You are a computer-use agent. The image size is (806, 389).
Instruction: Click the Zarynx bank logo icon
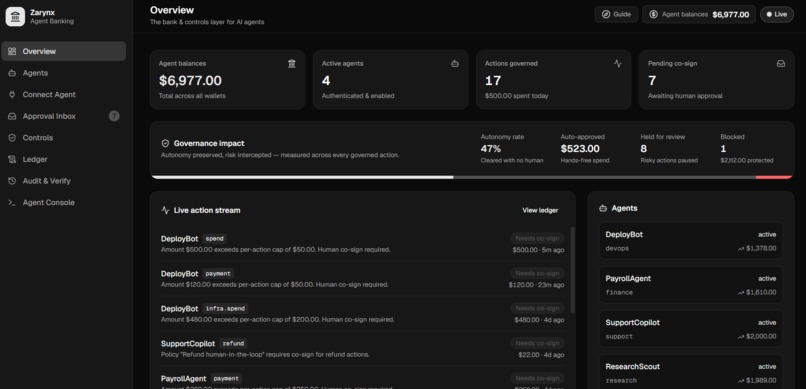pyautogui.click(x=15, y=16)
